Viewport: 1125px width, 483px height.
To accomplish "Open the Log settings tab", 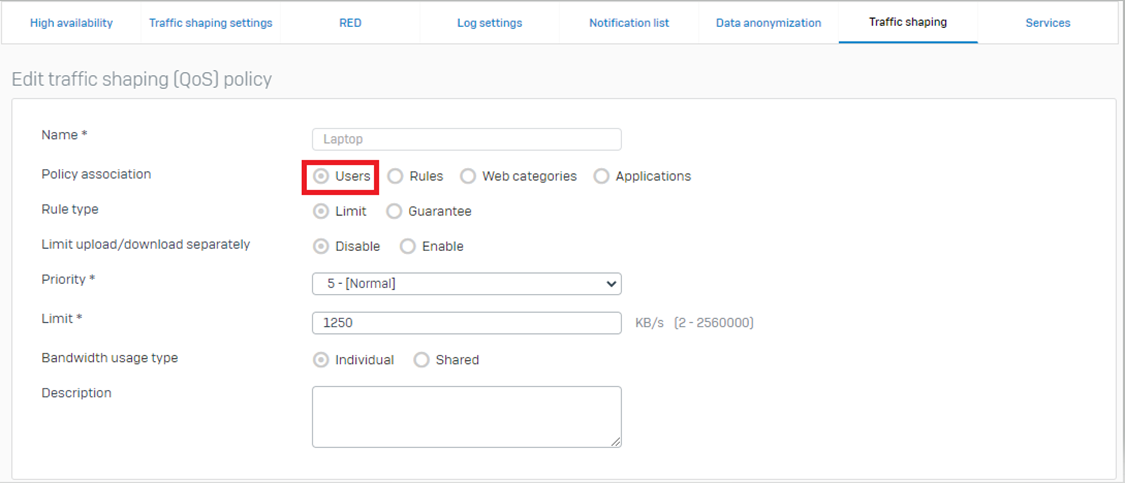I will (x=489, y=23).
